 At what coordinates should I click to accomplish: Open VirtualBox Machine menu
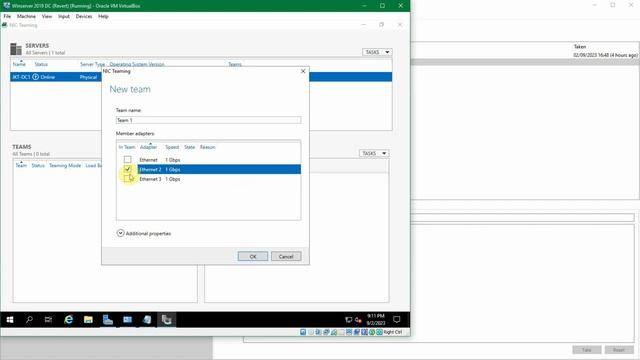[x=26, y=16]
